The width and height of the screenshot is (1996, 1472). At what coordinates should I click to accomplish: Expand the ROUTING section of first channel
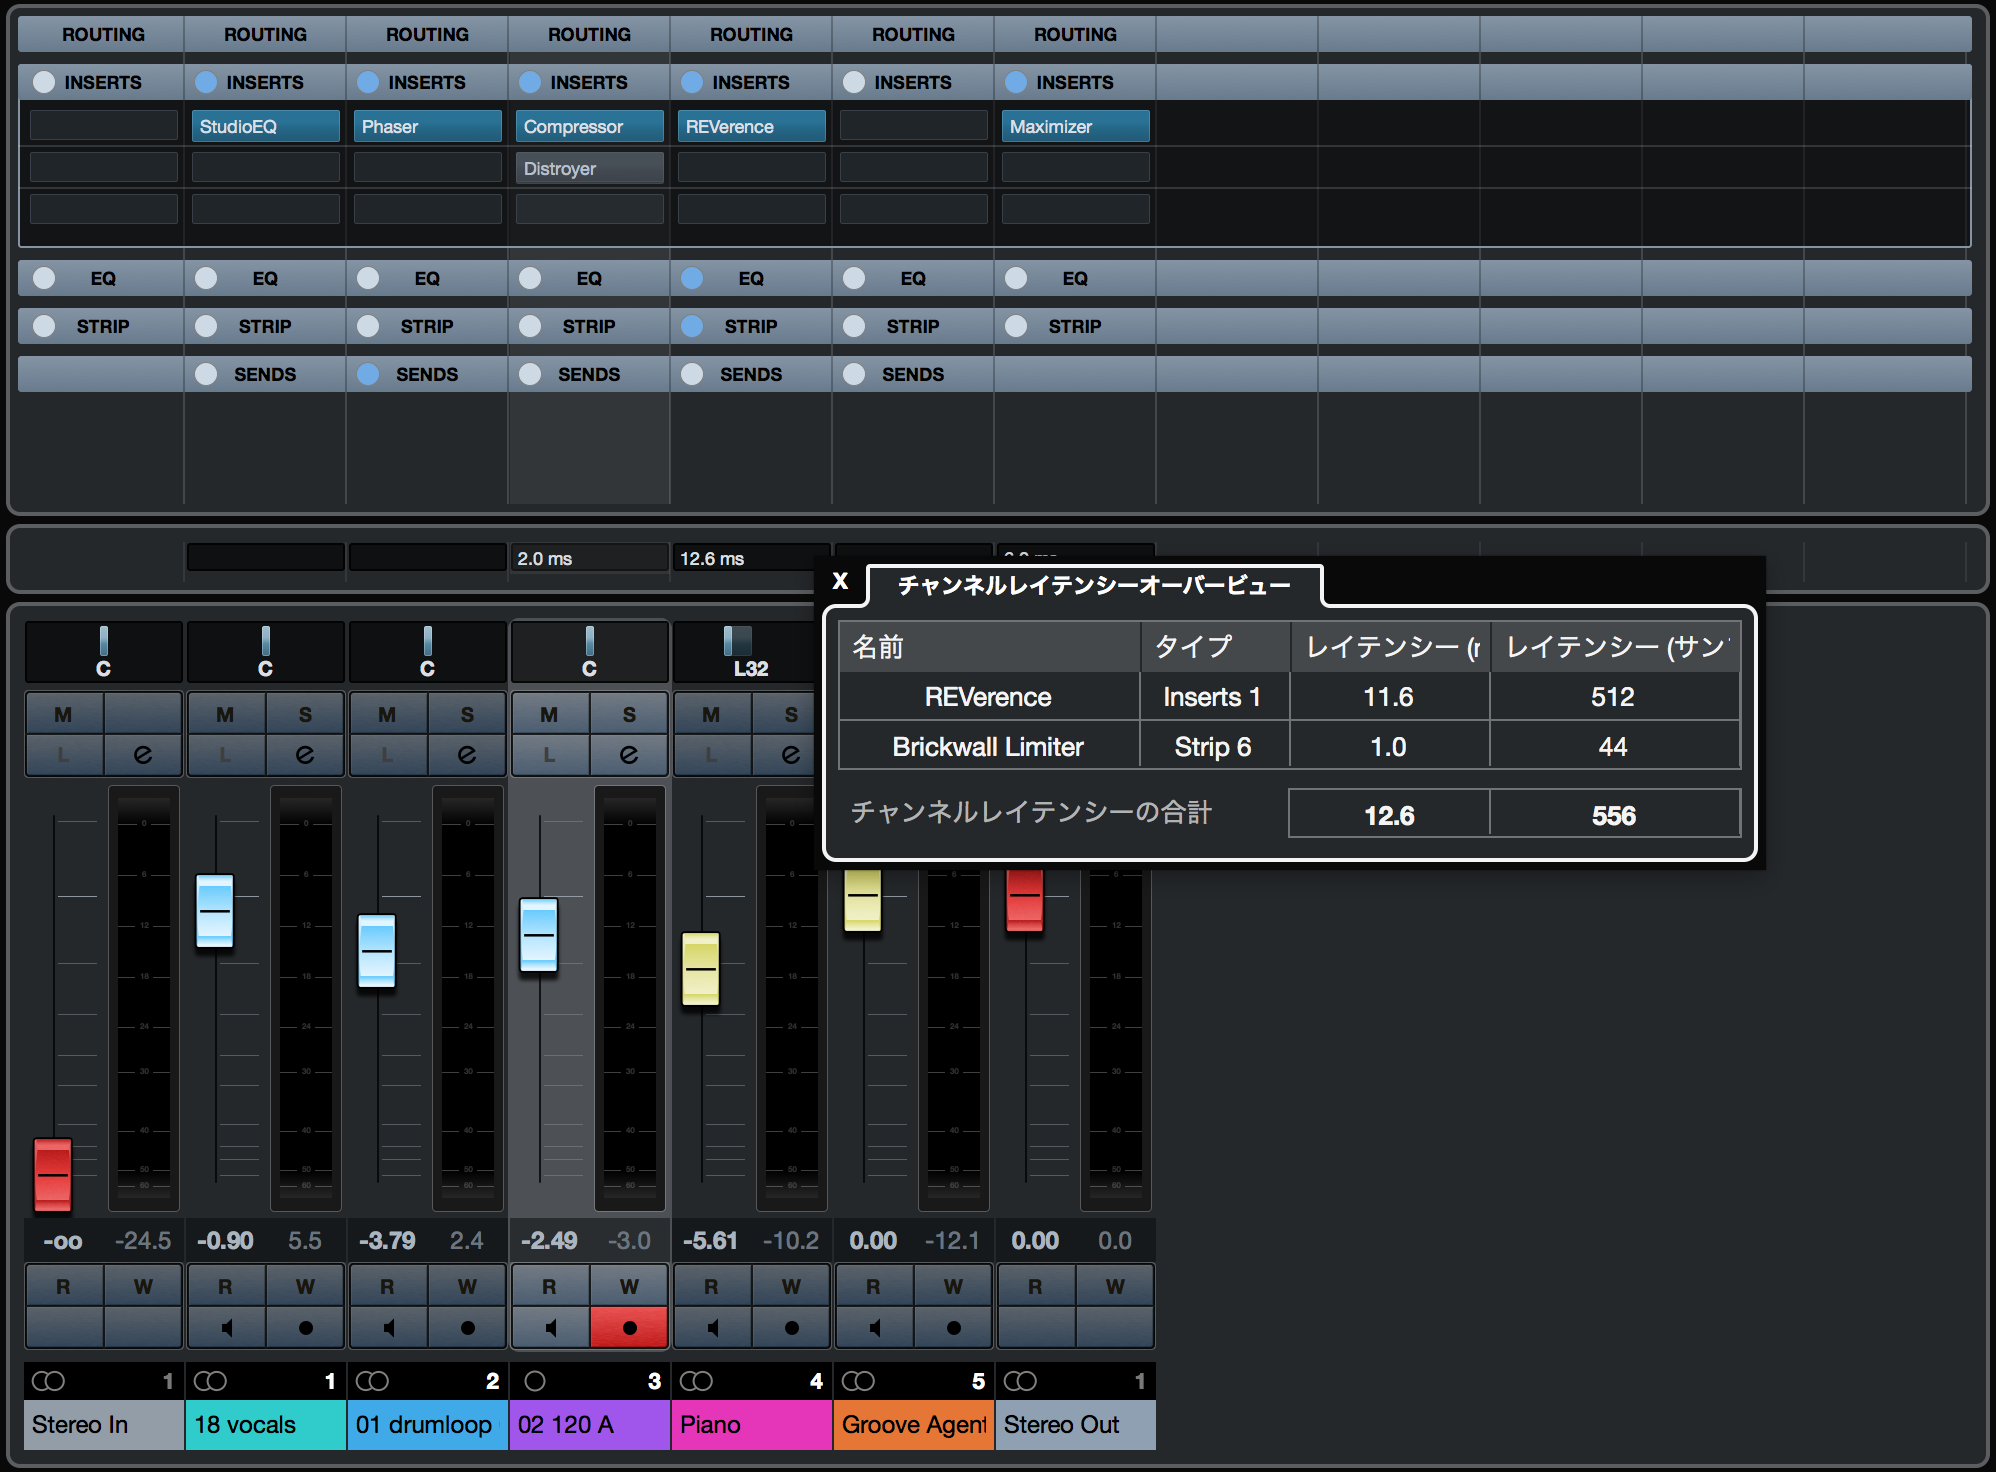pyautogui.click(x=102, y=34)
